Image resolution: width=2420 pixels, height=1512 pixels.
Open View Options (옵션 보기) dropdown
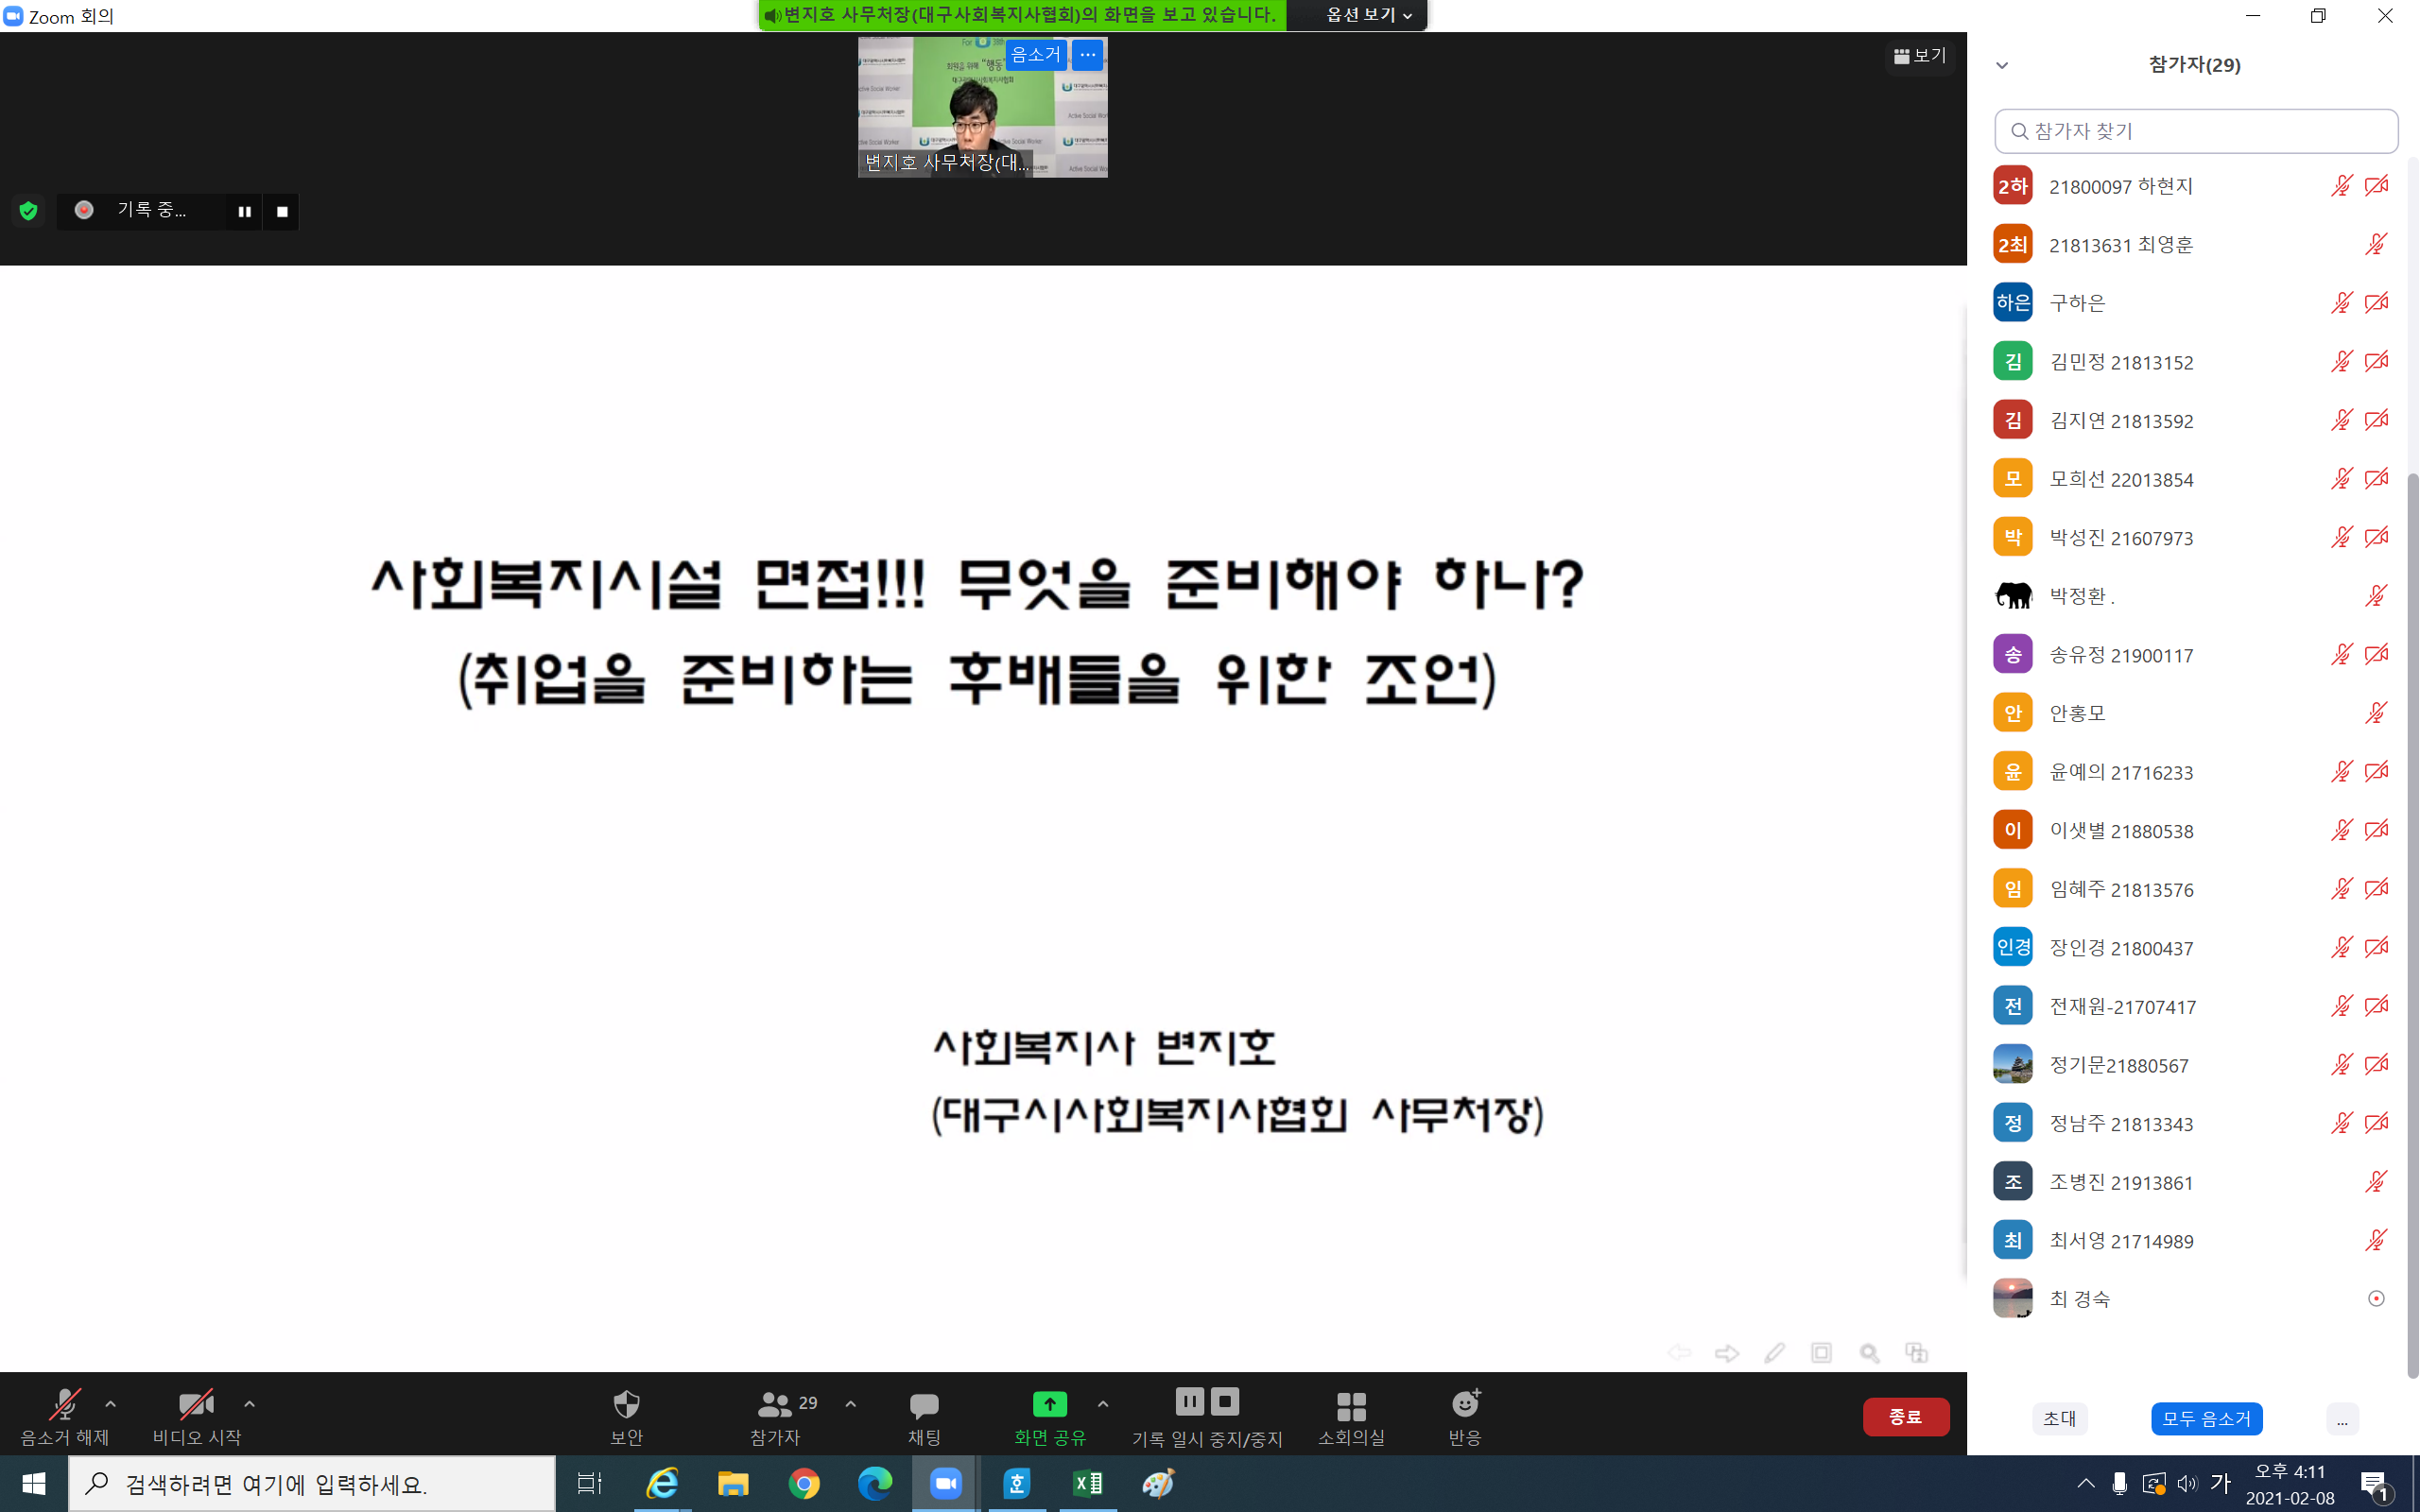pyautogui.click(x=1368, y=15)
